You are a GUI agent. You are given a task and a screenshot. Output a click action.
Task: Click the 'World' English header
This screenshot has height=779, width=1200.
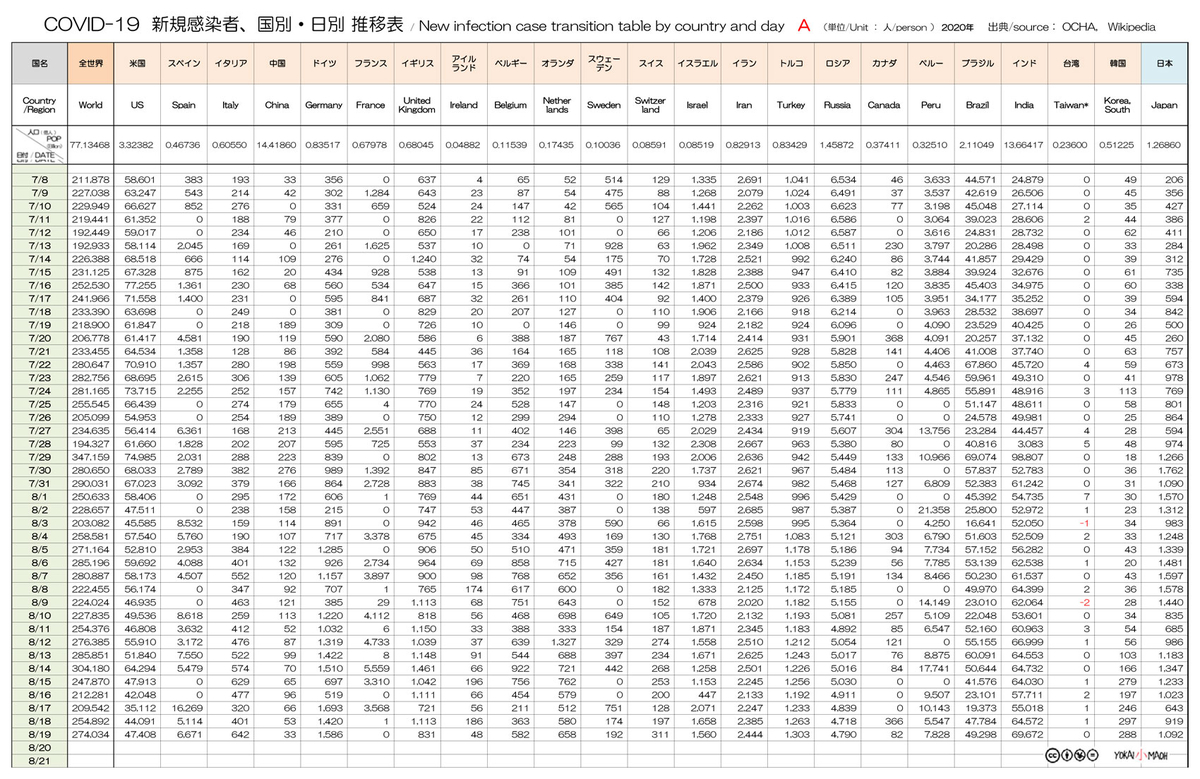click(x=90, y=105)
